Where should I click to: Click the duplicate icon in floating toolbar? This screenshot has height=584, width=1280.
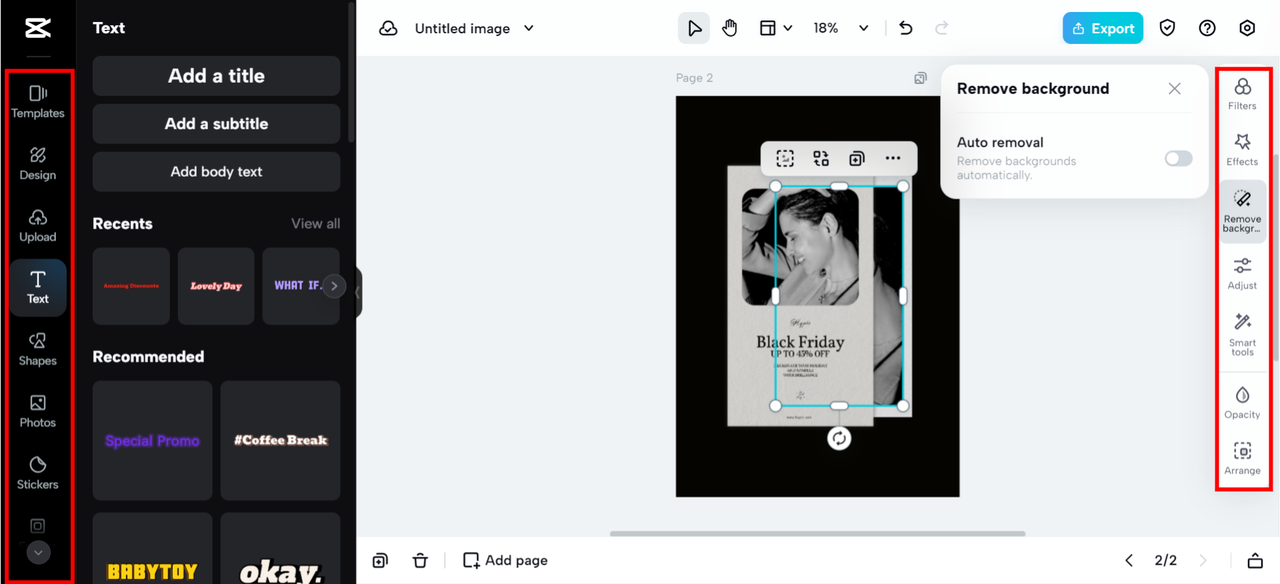[857, 158]
